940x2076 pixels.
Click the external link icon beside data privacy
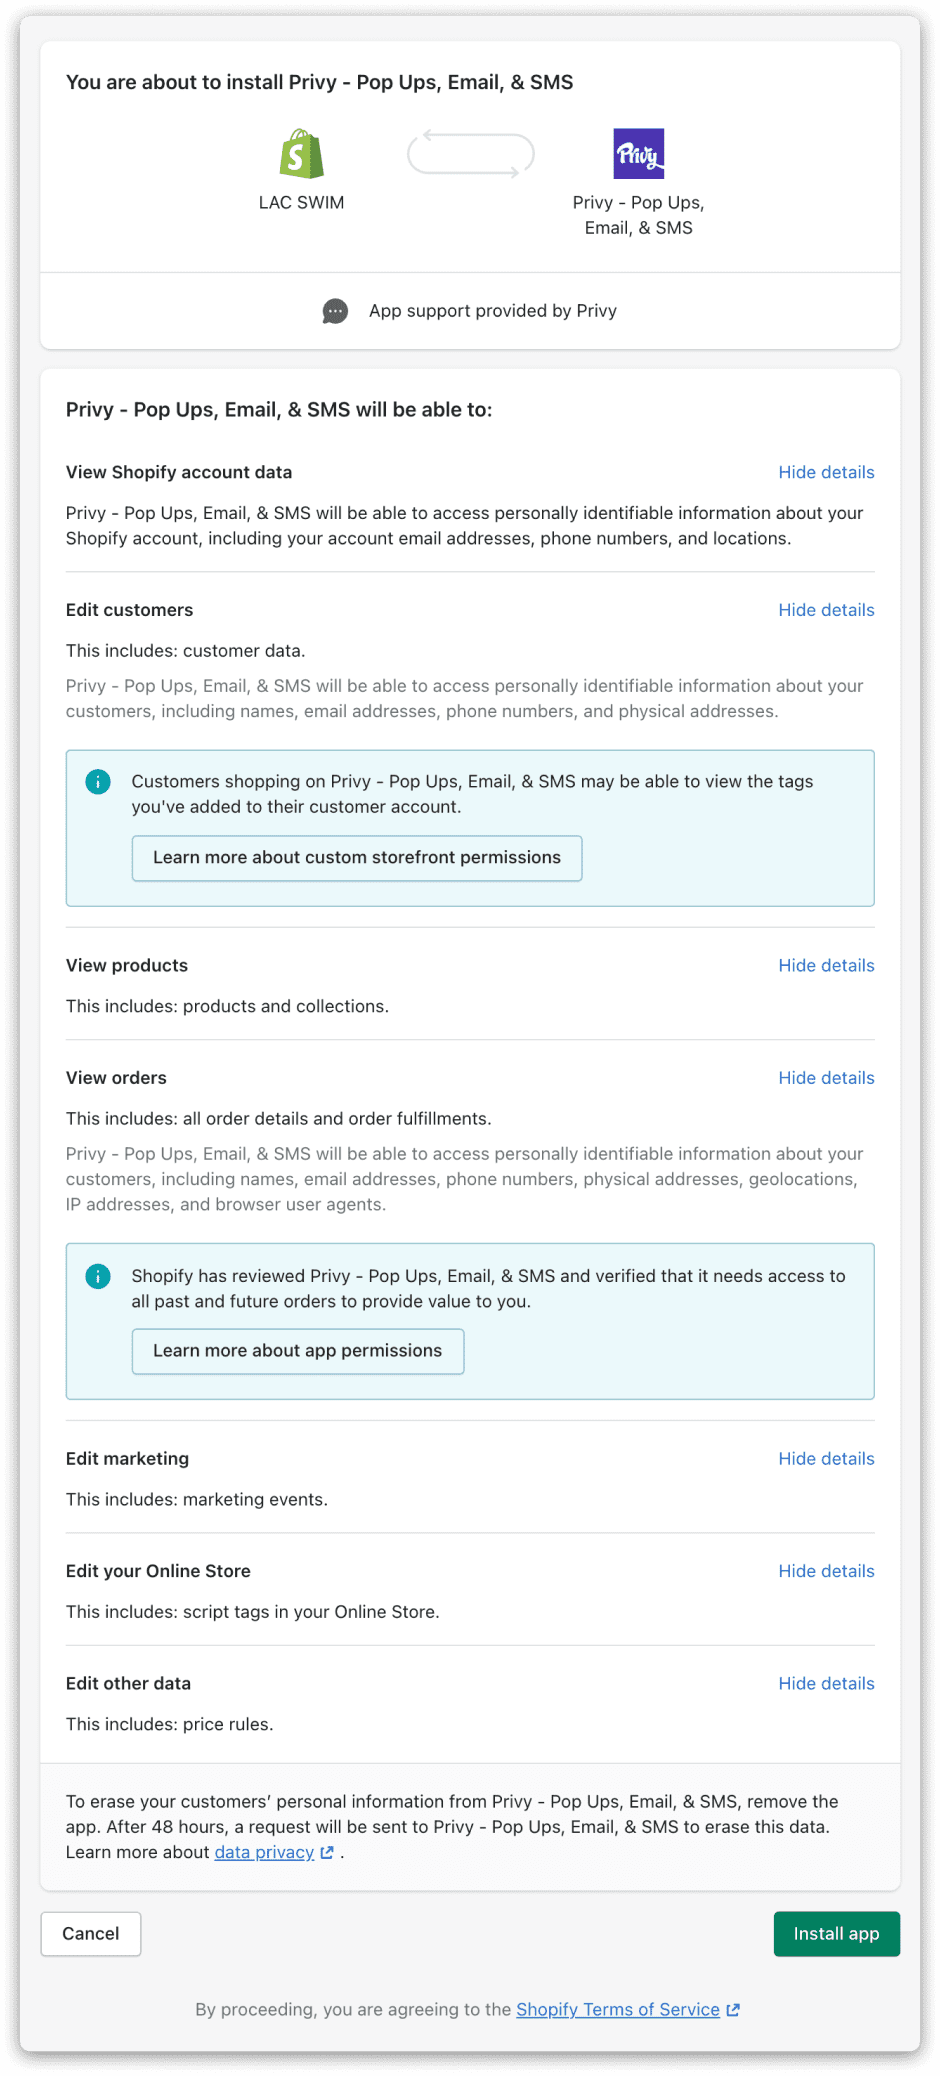click(327, 1852)
